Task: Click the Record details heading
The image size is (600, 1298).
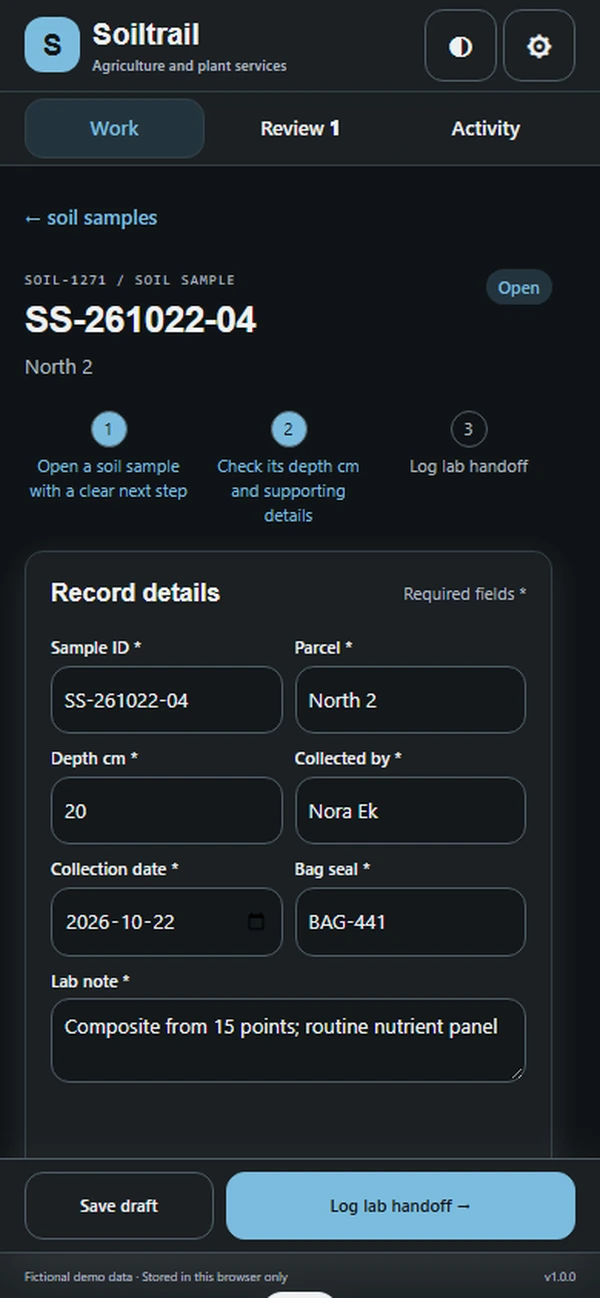Action: [135, 593]
